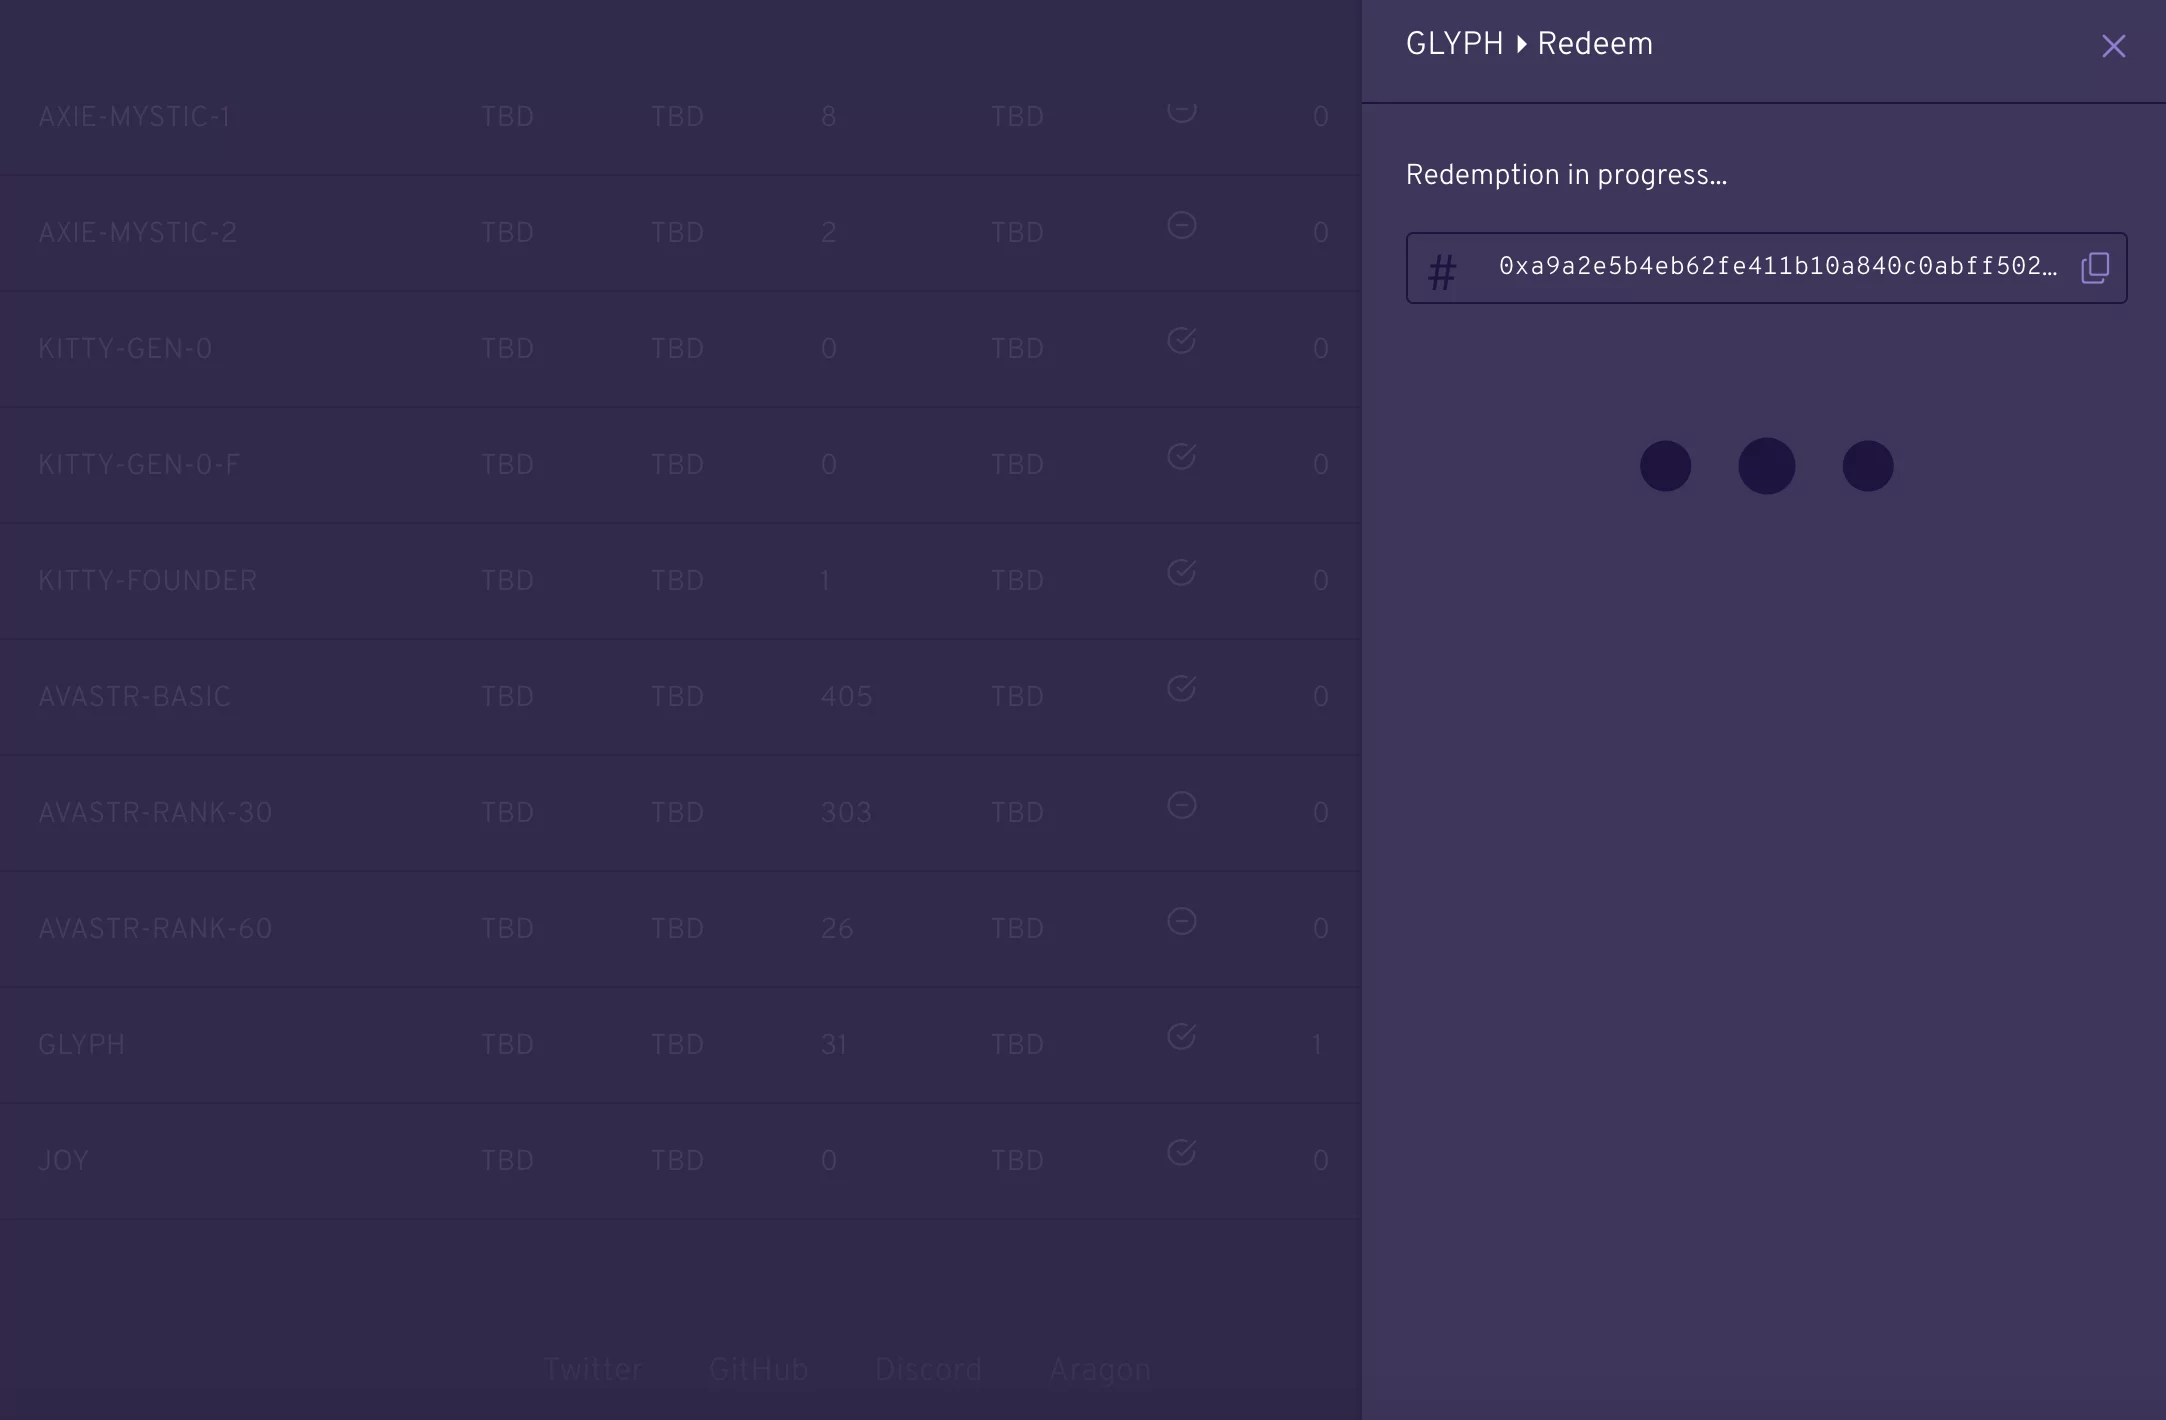2166x1420 pixels.
Task: Select the GLYPH fund row name
Action: click(82, 1045)
